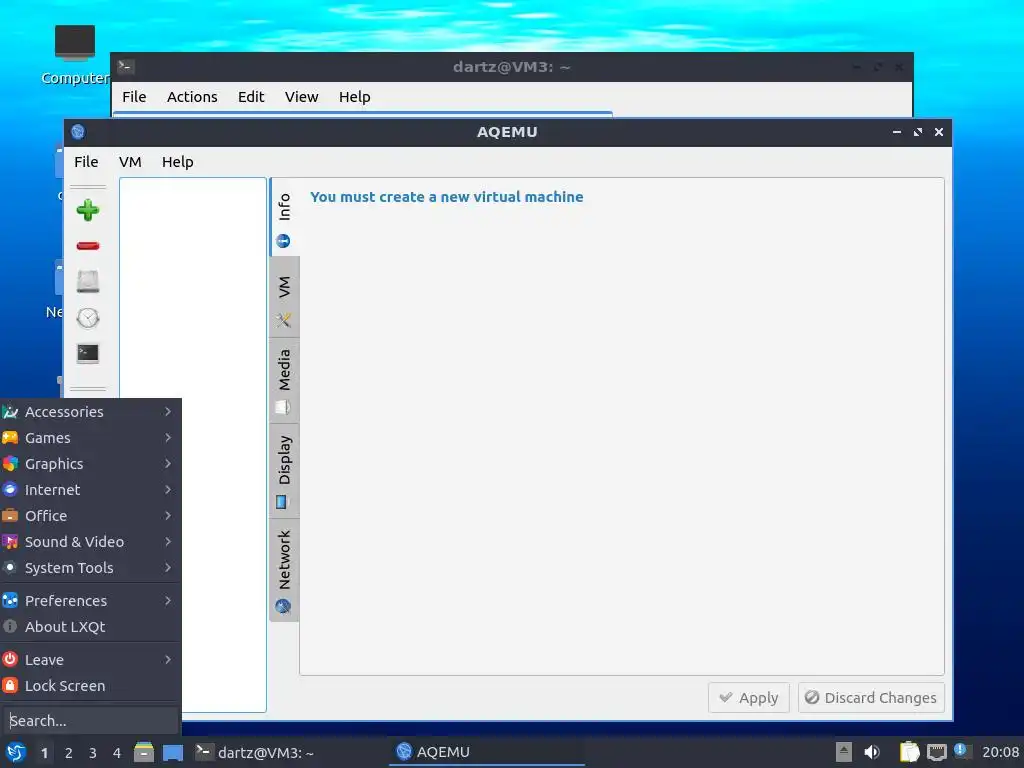Choose Lock Screen from start menu
The width and height of the screenshot is (1024, 768).
tap(91, 686)
